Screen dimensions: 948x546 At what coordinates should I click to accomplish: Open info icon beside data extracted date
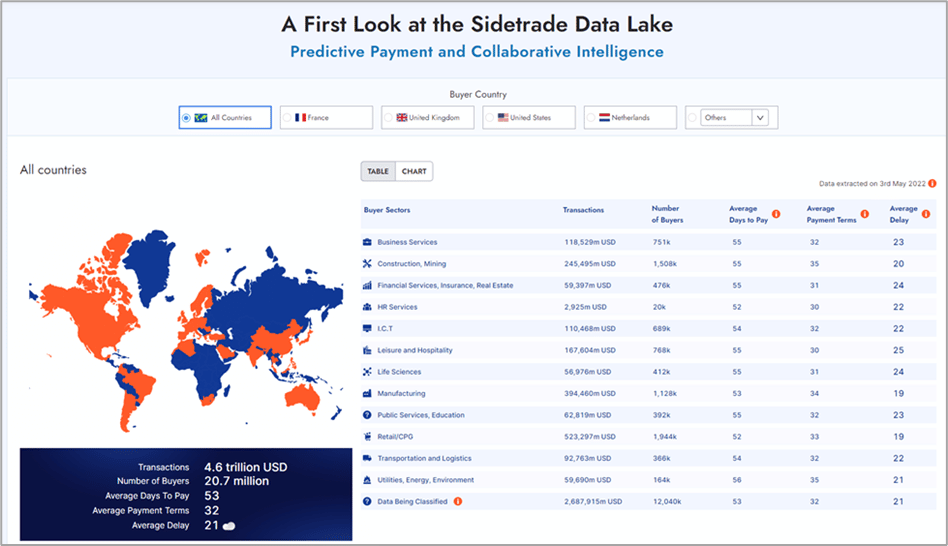click(x=932, y=183)
